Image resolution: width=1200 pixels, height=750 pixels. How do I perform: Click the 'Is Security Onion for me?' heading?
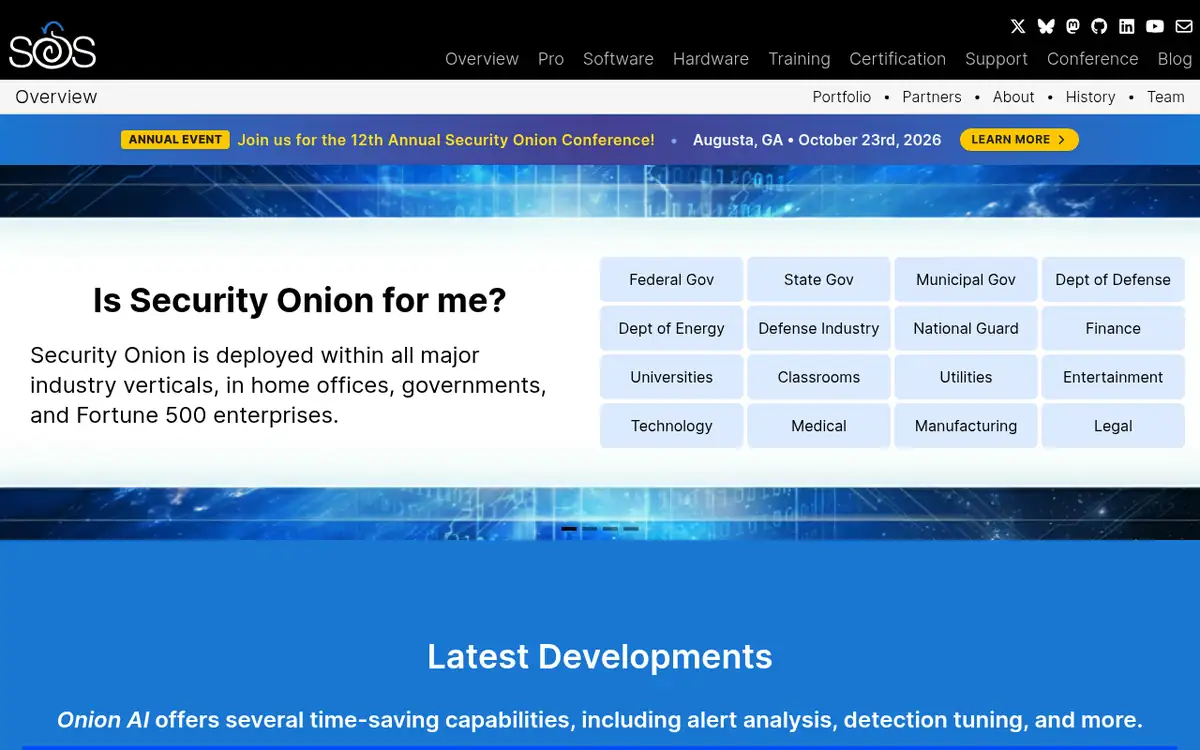pyautogui.click(x=300, y=300)
